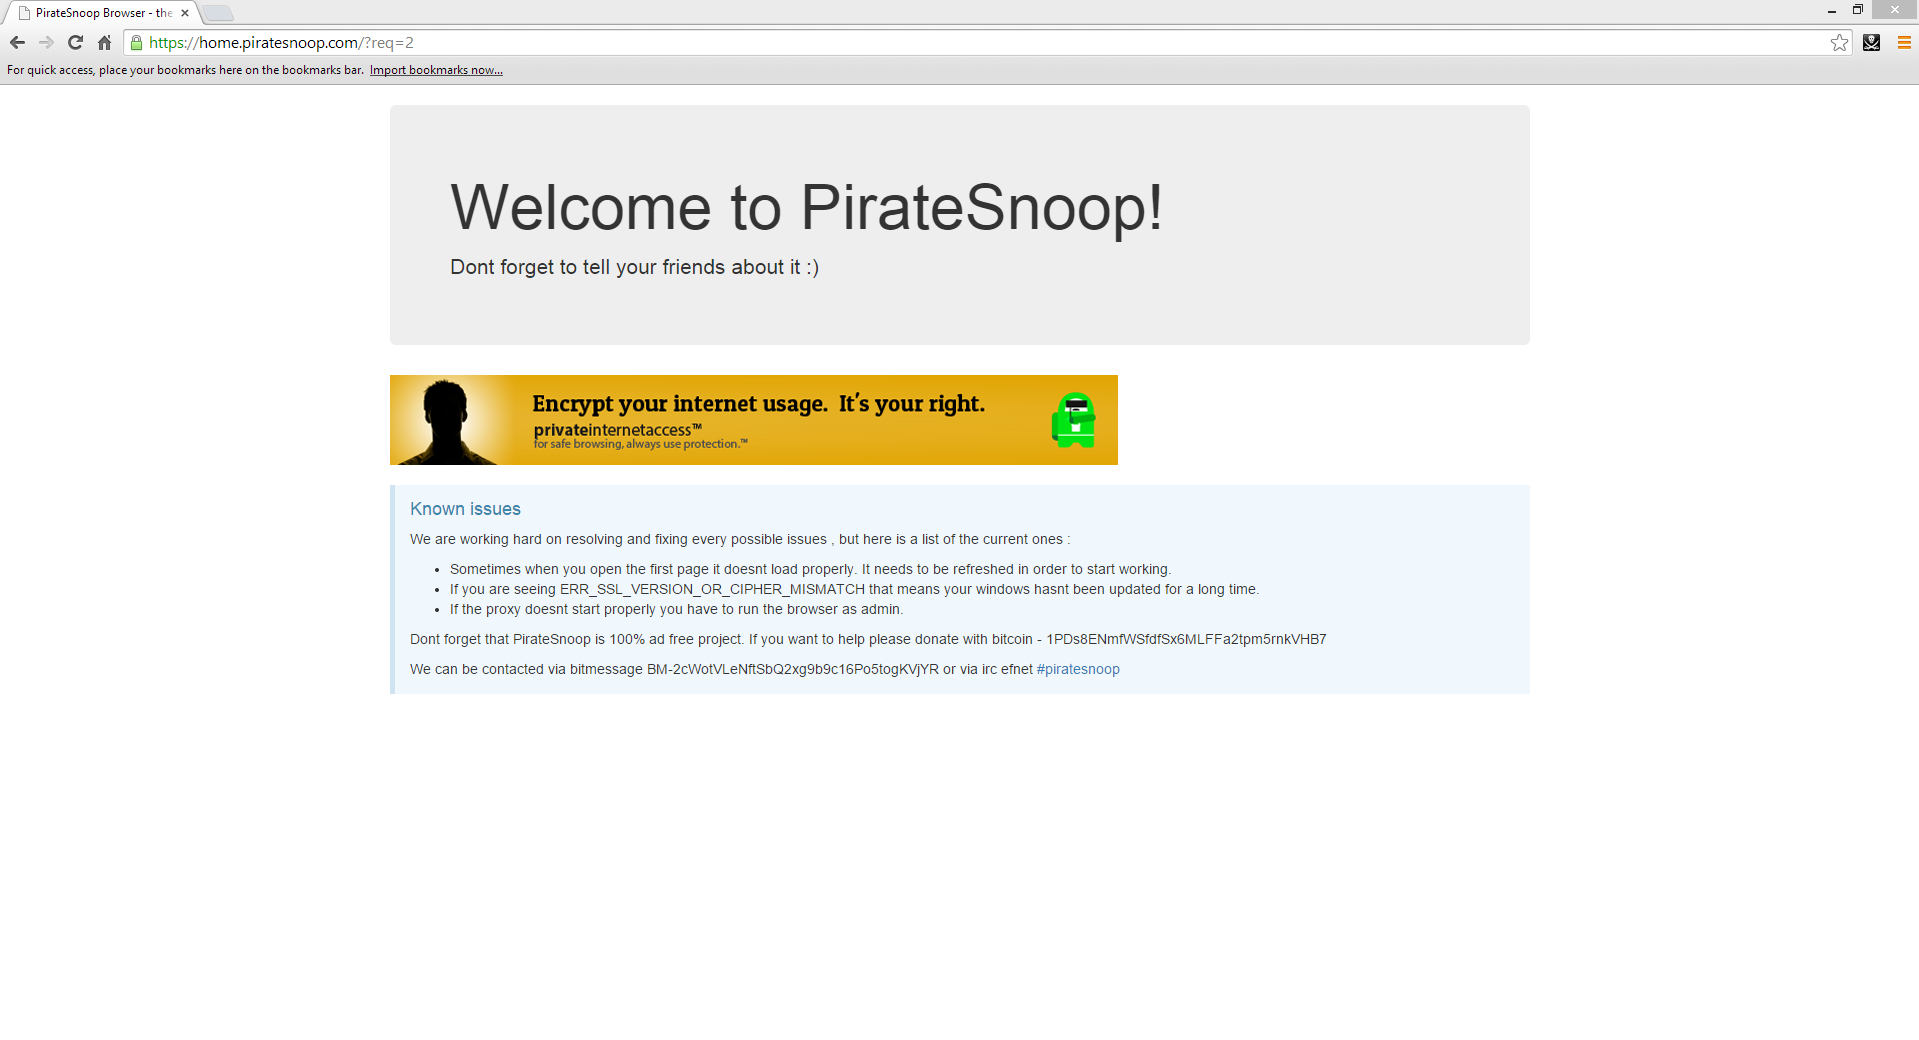Viewport: 1919px width, 1040px height.
Task: Click the Private Internet Access banner ad
Action: point(754,420)
